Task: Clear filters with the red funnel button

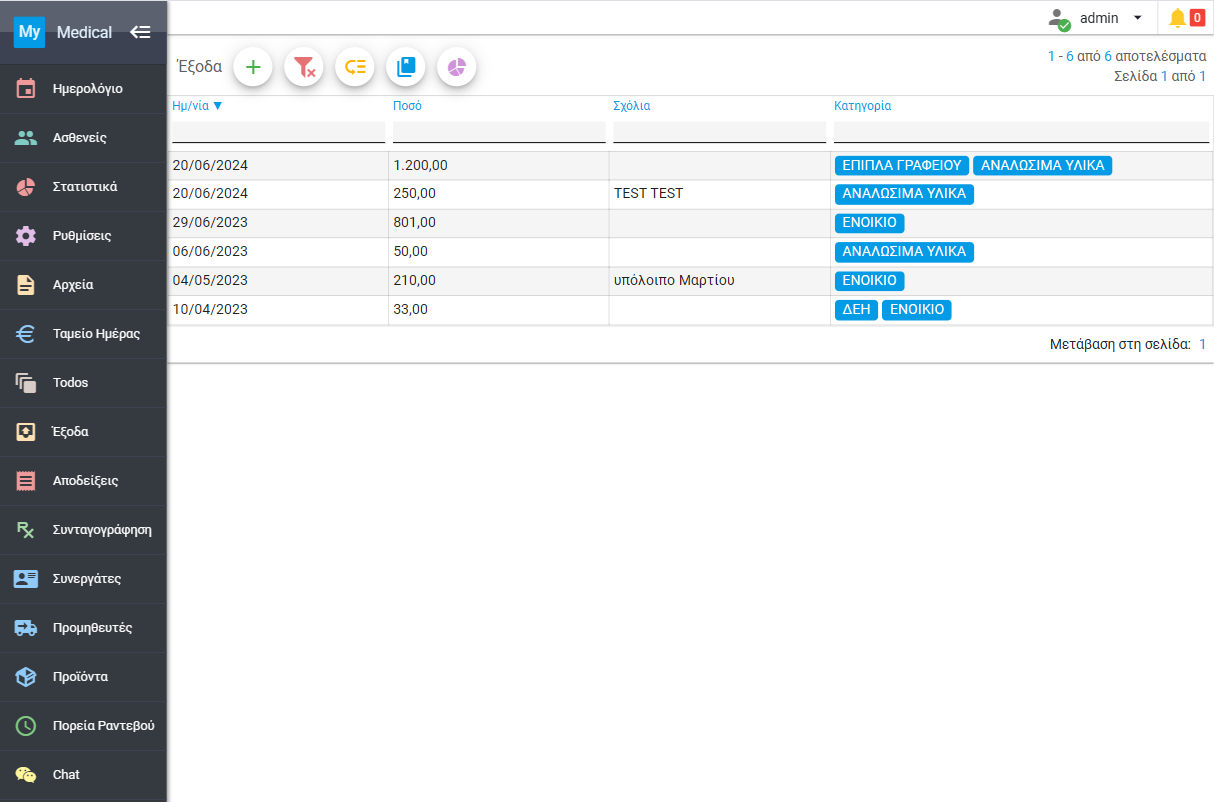Action: (304, 67)
